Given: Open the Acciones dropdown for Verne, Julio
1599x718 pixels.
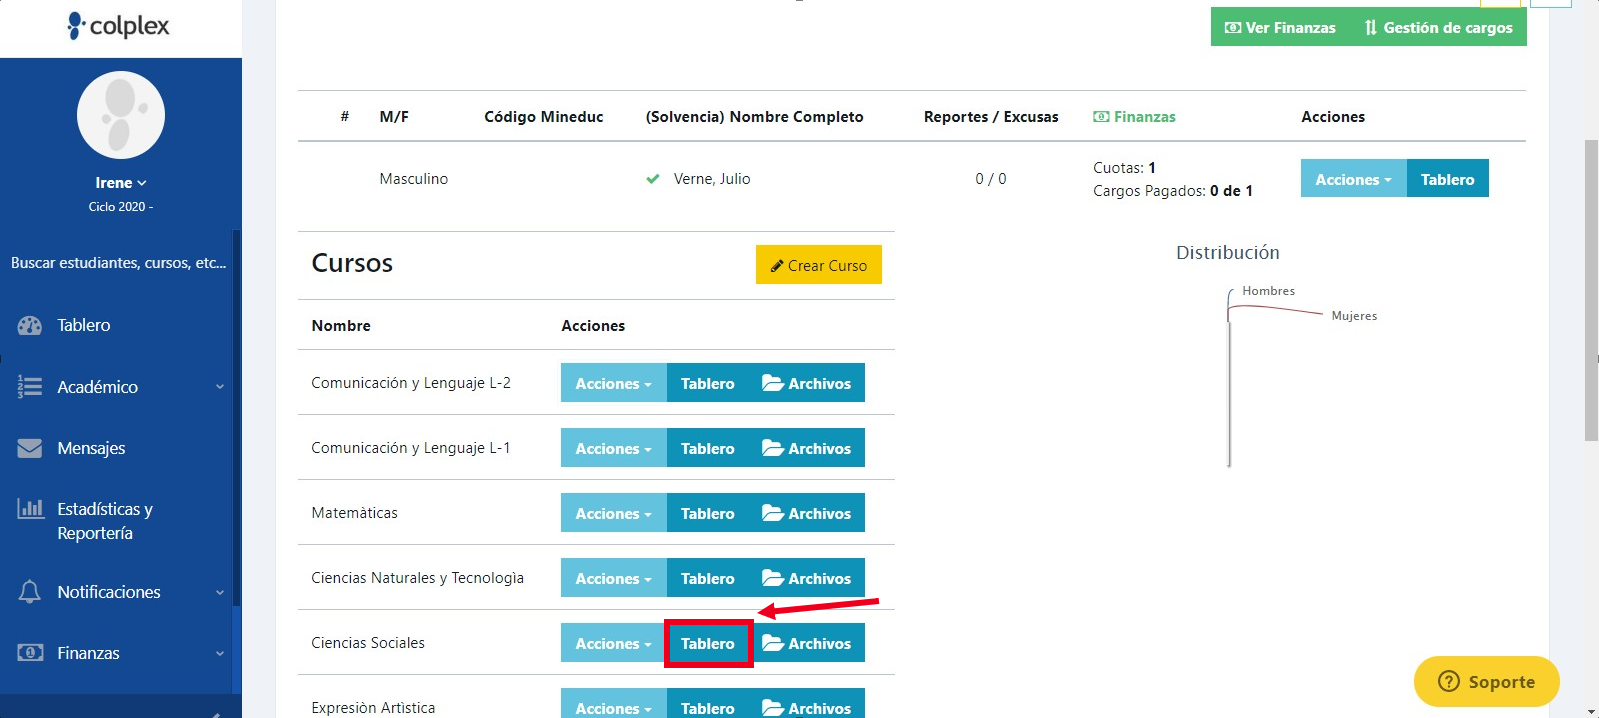Looking at the screenshot, I should [1353, 178].
